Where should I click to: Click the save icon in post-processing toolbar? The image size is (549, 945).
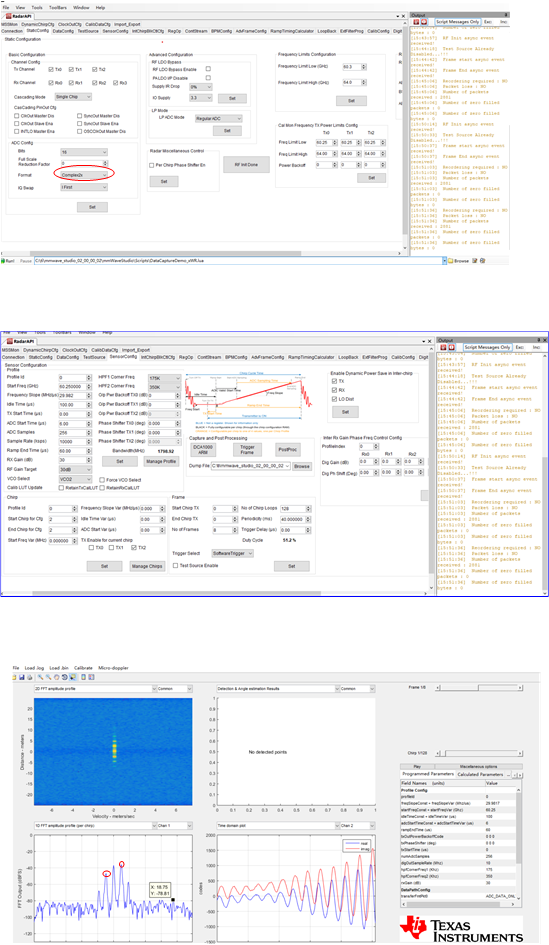22,677
